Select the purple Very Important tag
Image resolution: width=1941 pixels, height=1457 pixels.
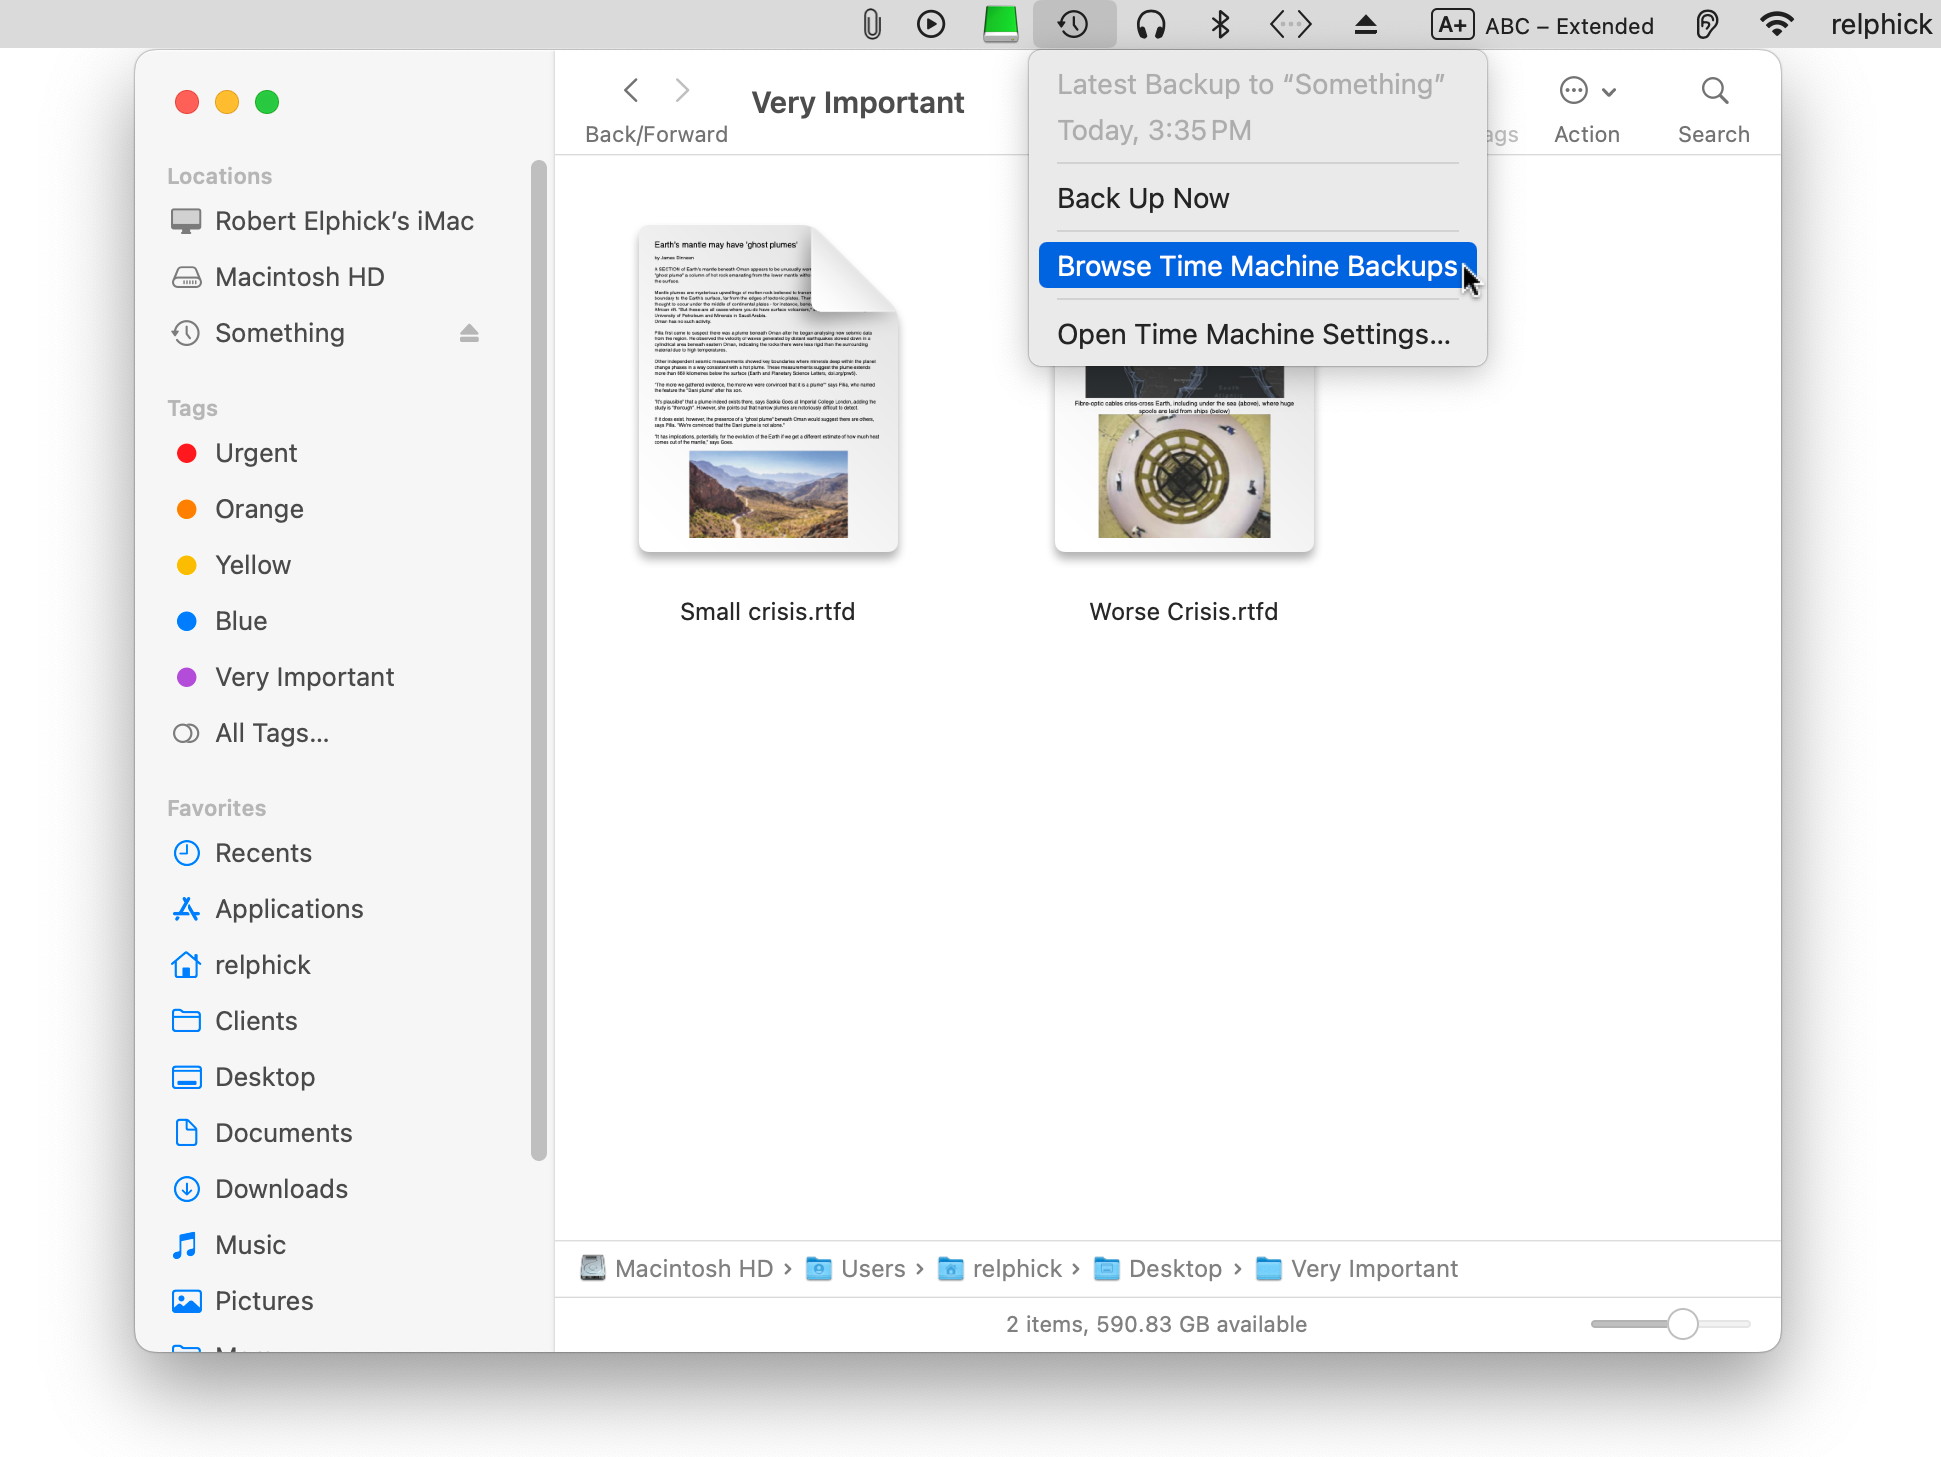coord(304,677)
